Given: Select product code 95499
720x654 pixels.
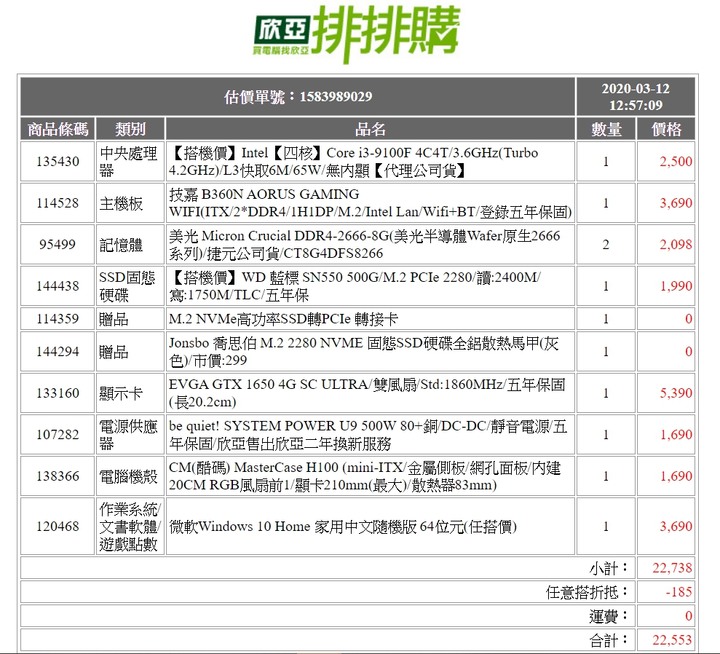Looking at the screenshot, I should [x=58, y=244].
